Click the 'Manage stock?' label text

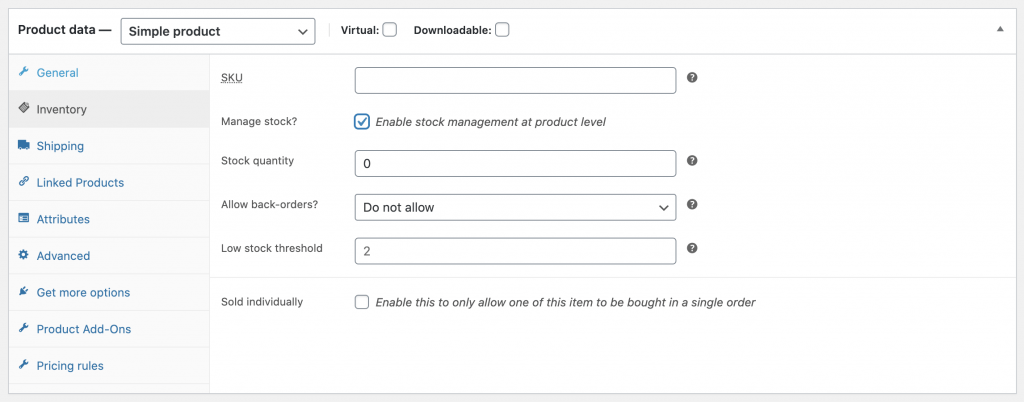pyautogui.click(x=259, y=121)
